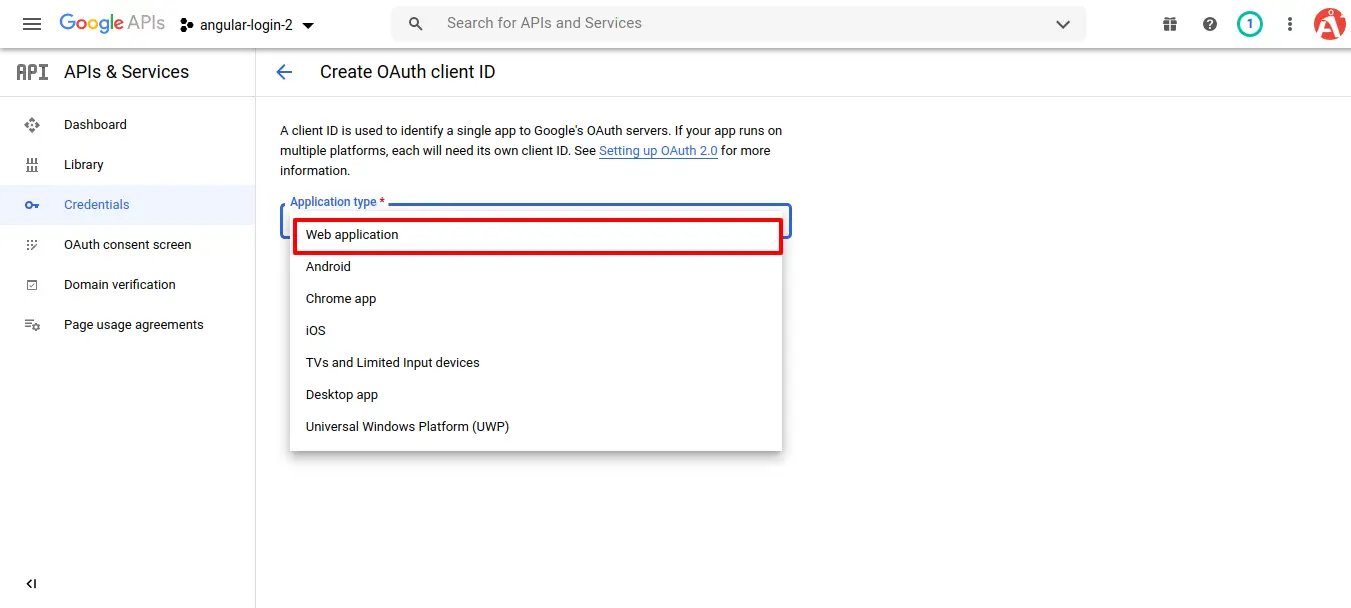
Task: Open the hamburger navigation menu
Action: point(32,24)
